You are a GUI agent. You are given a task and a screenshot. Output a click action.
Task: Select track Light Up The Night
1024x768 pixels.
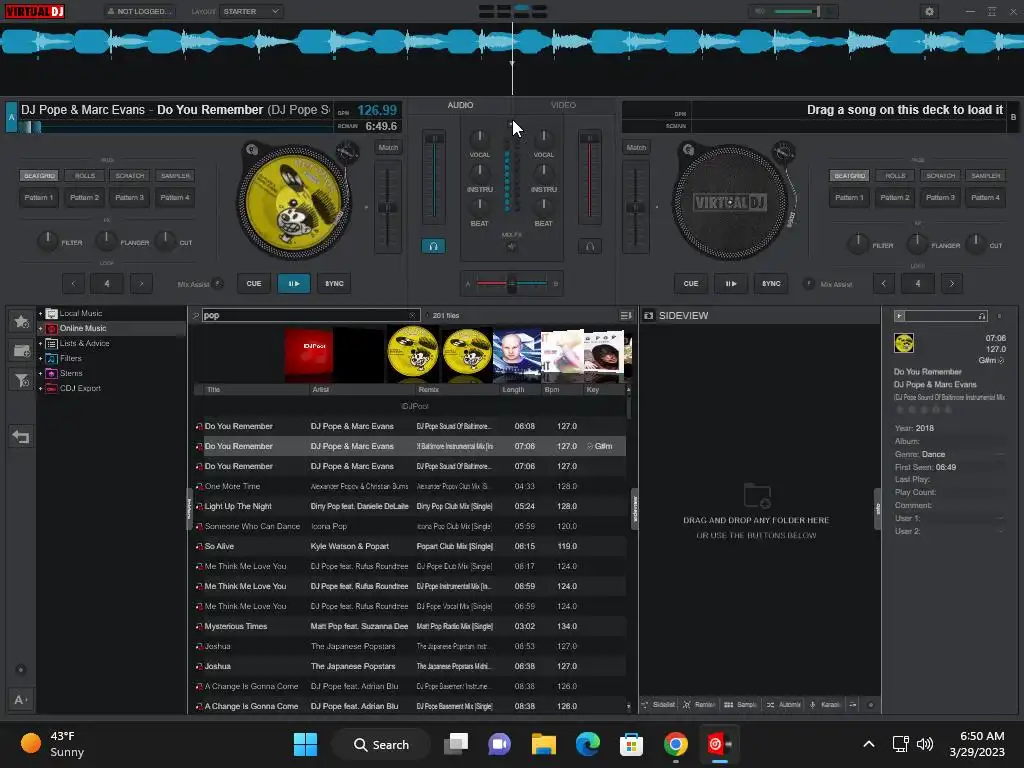409,506
